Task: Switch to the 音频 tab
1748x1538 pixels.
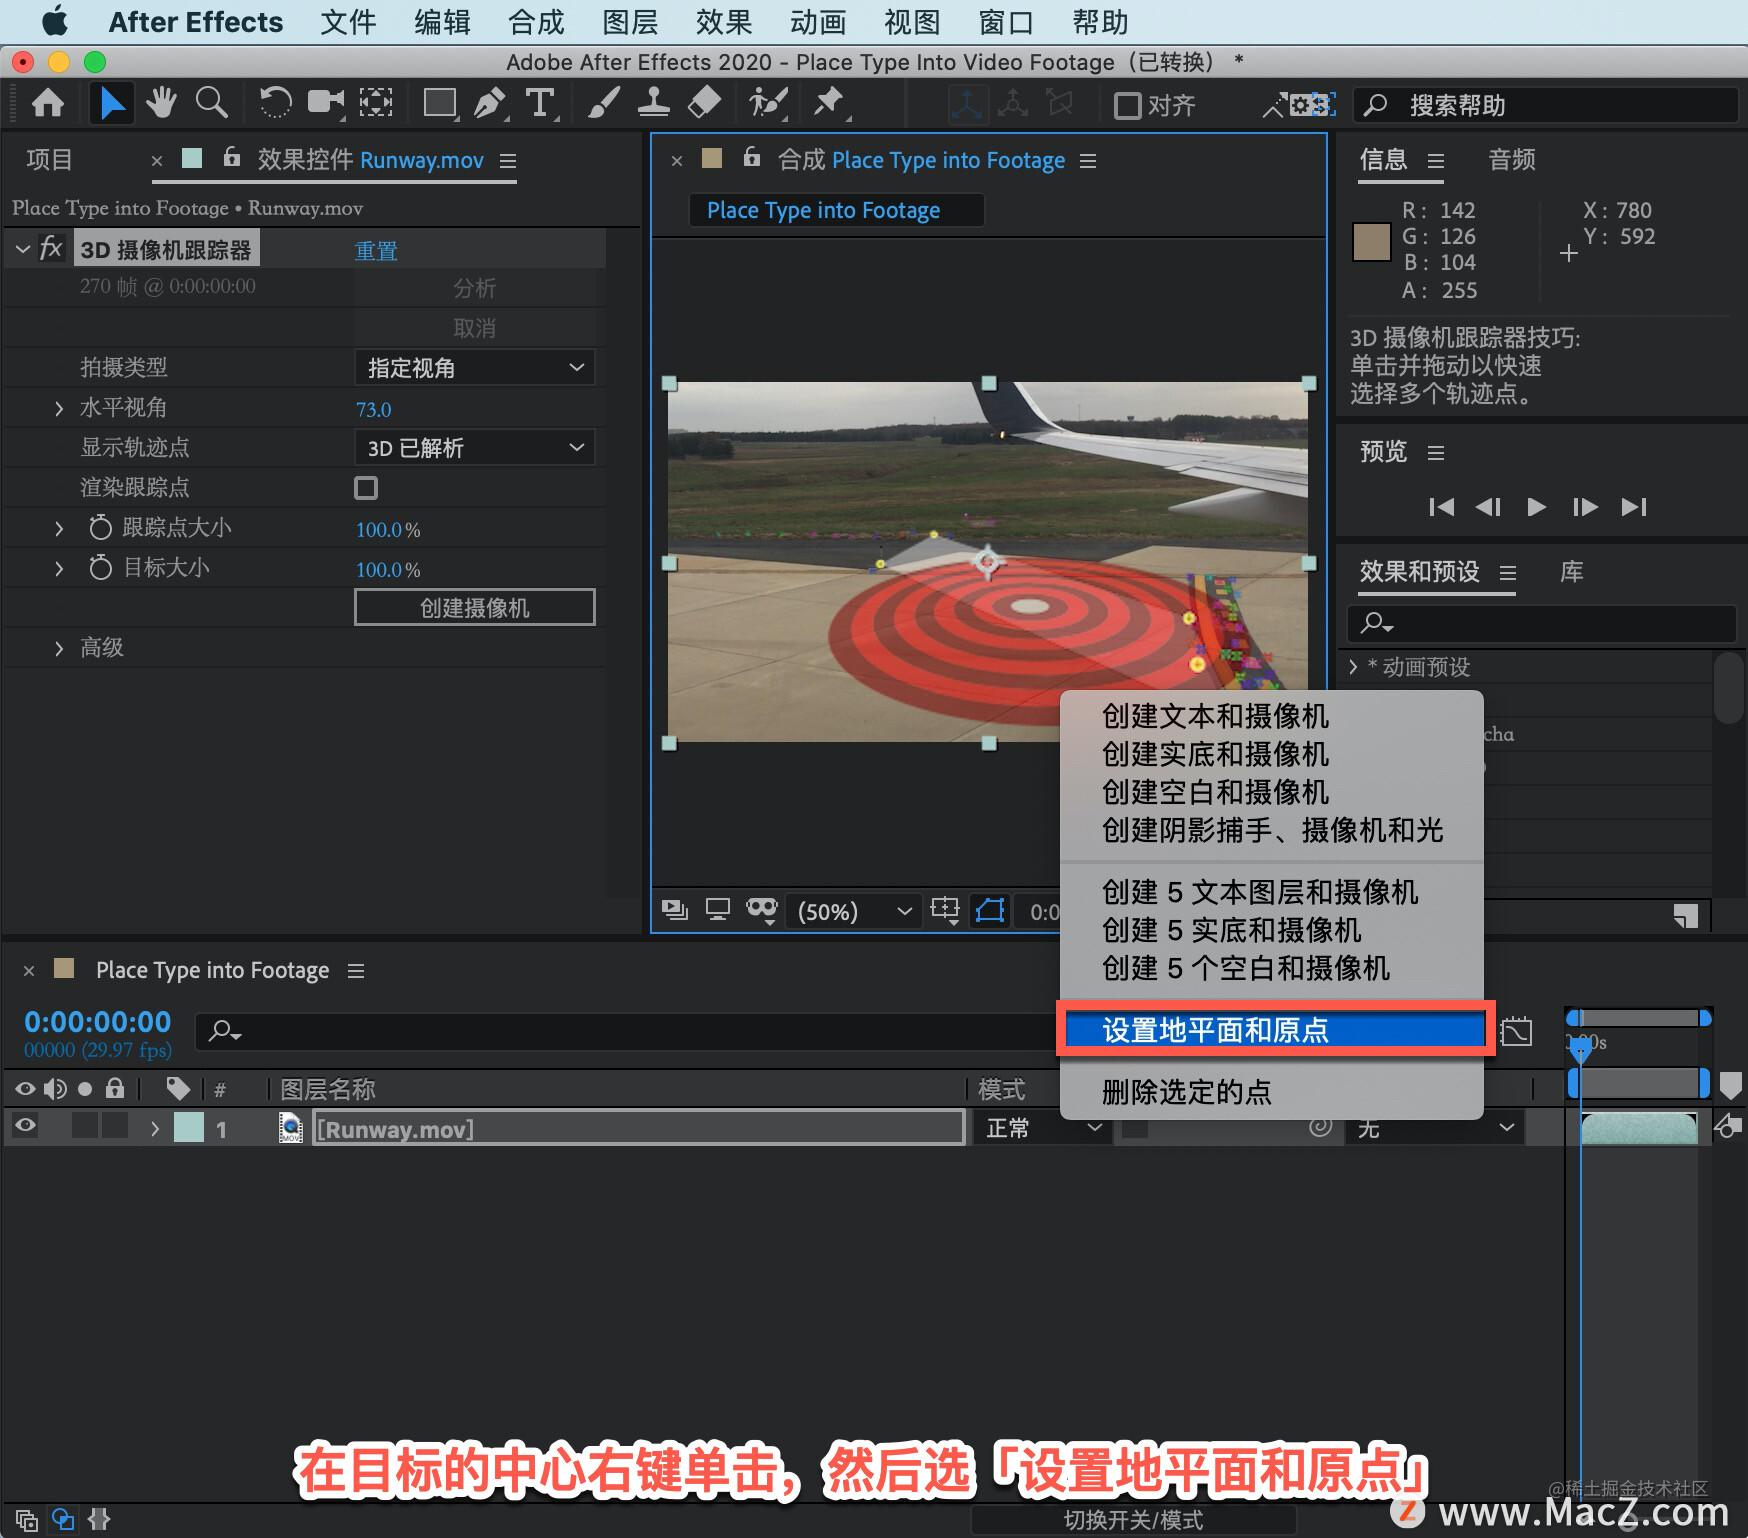Action: pyautogui.click(x=1511, y=159)
